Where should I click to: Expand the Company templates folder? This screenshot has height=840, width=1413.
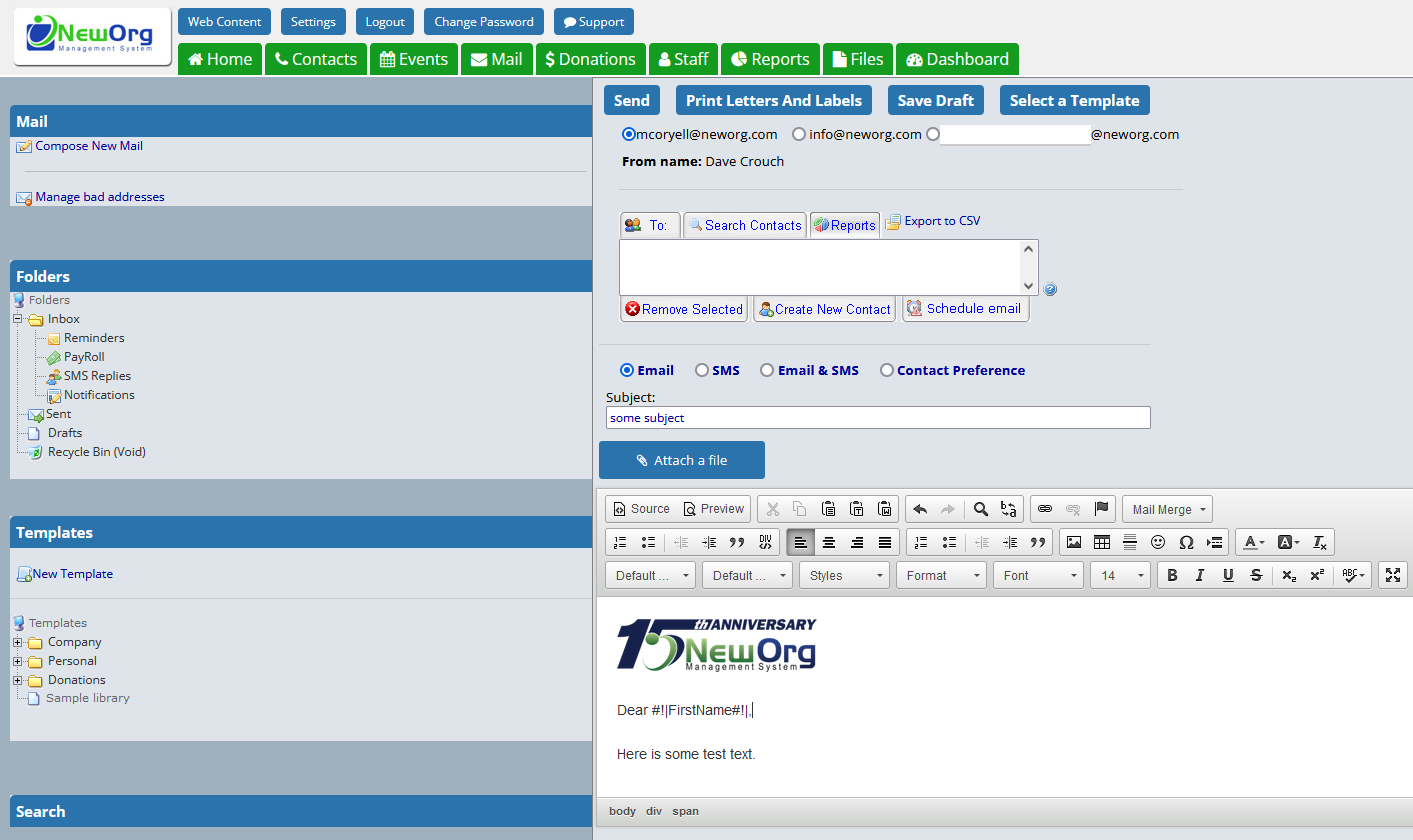tap(18, 642)
